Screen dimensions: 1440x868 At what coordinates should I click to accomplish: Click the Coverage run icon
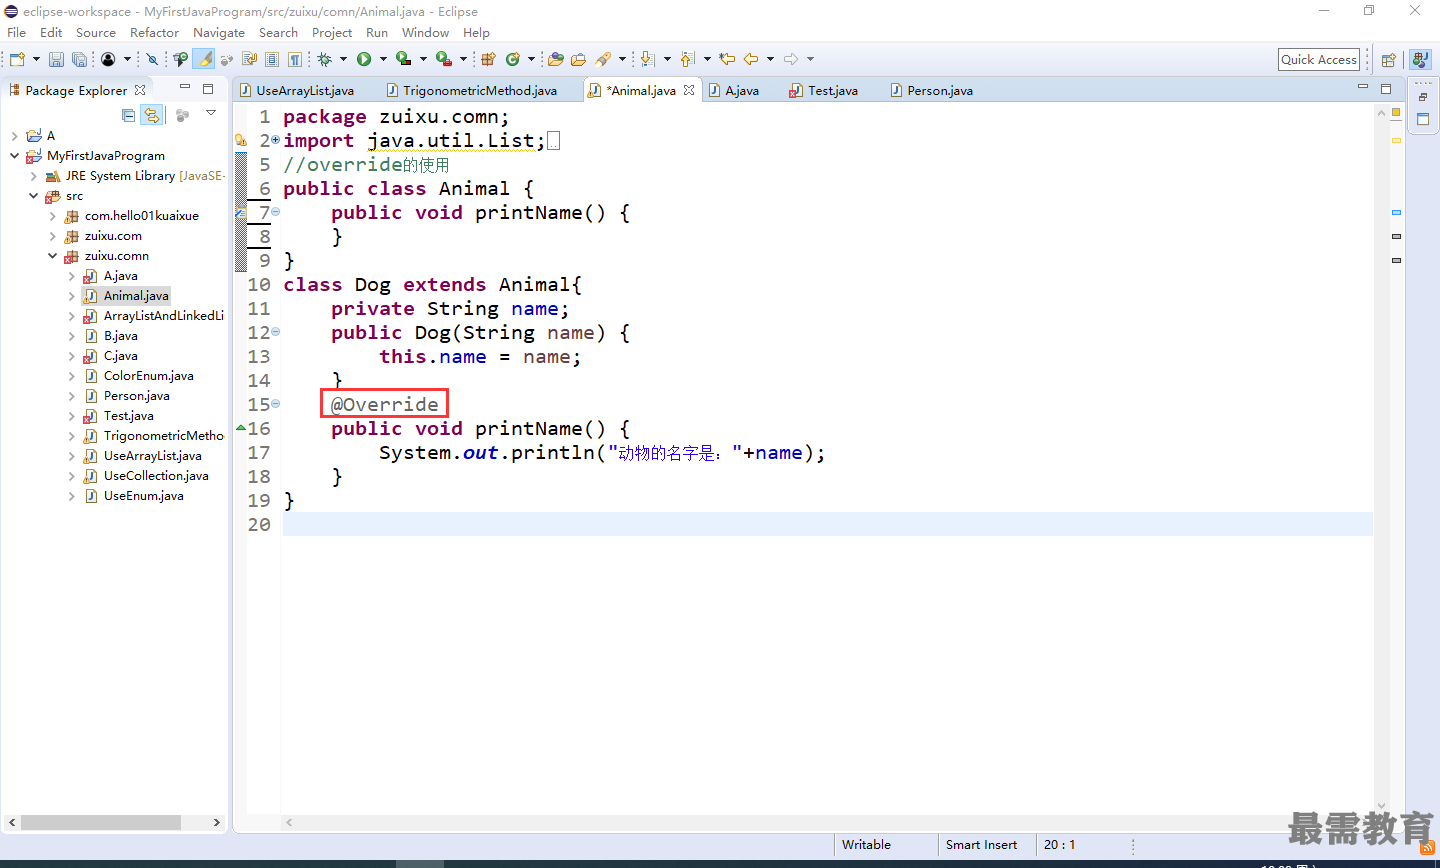click(x=404, y=60)
